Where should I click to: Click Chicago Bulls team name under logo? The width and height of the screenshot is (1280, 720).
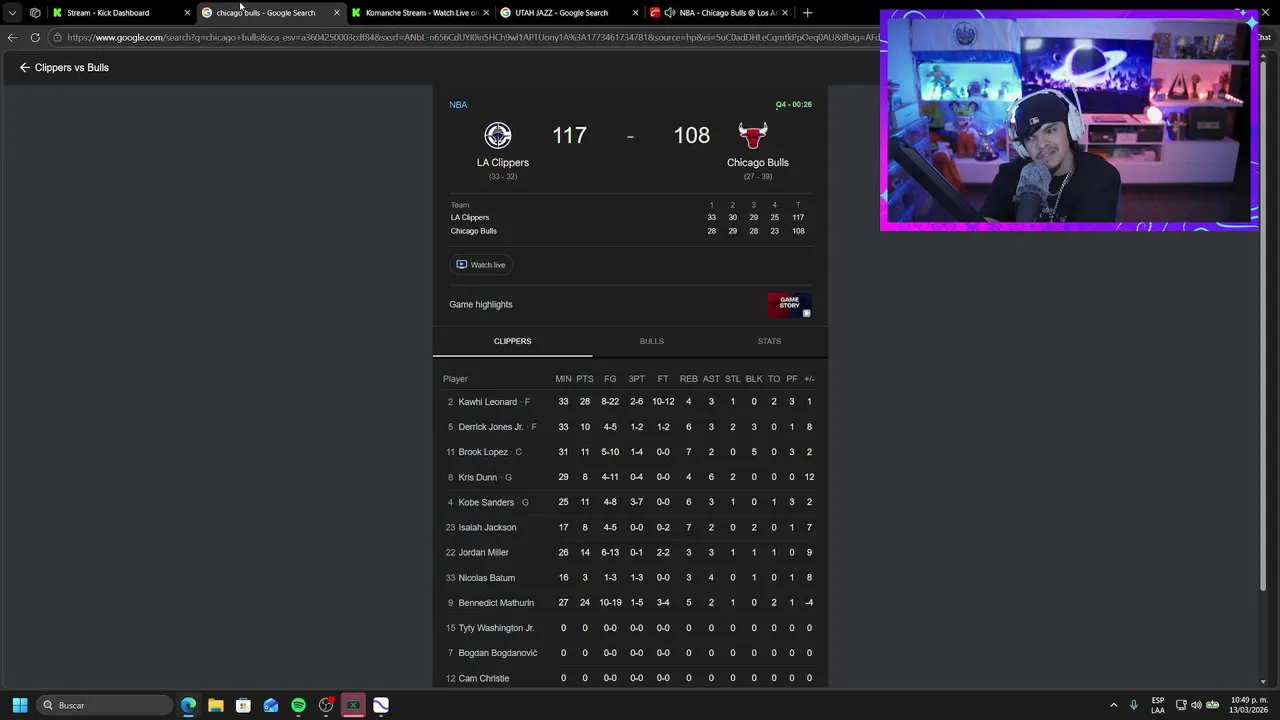tap(758, 162)
